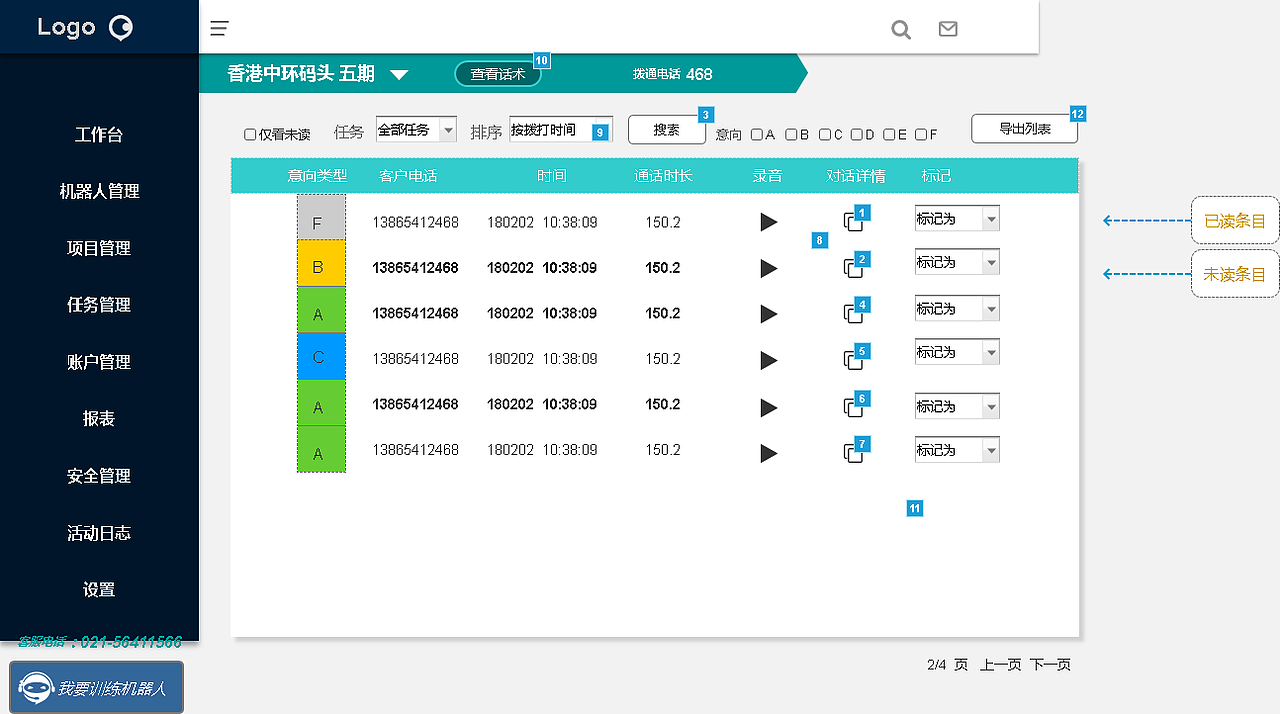Image resolution: width=1280 pixels, height=714 pixels.
Task: Click robot icon in train button
Action: (x=37, y=688)
